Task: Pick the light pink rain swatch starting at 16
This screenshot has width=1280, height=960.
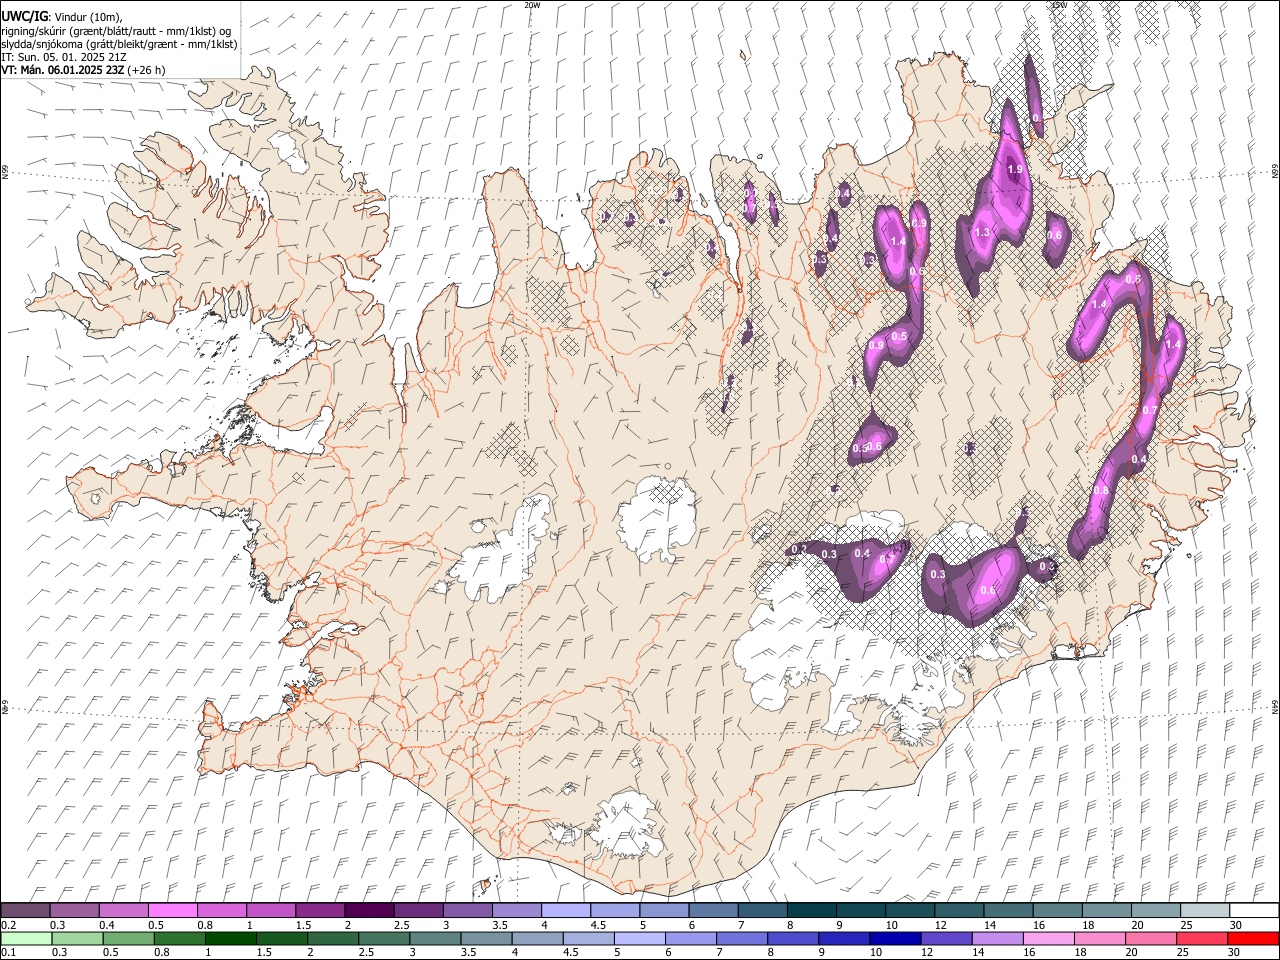Action: 1048,938
